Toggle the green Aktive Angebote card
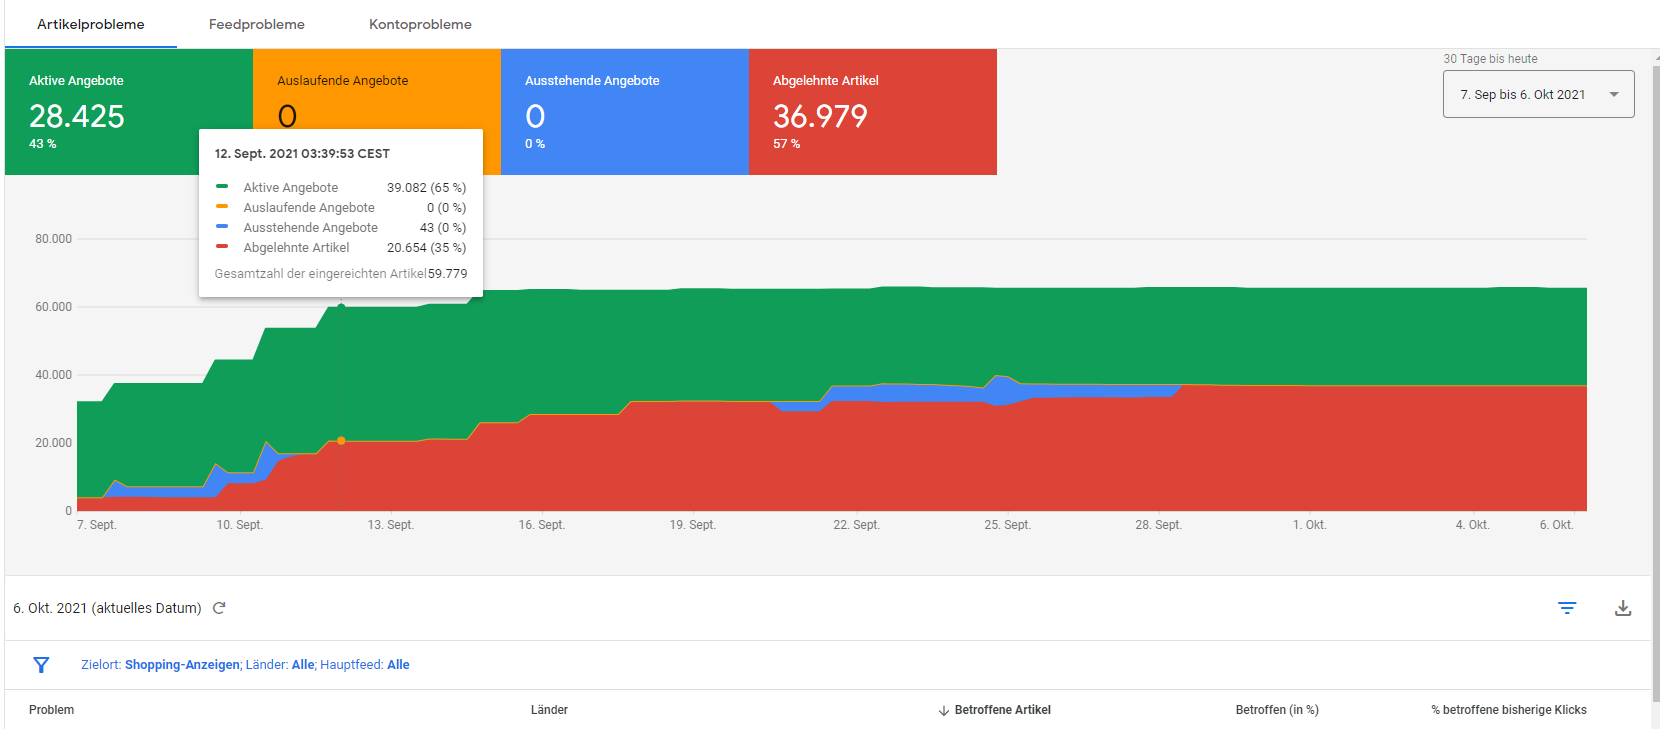1660x729 pixels. pyautogui.click(x=100, y=111)
